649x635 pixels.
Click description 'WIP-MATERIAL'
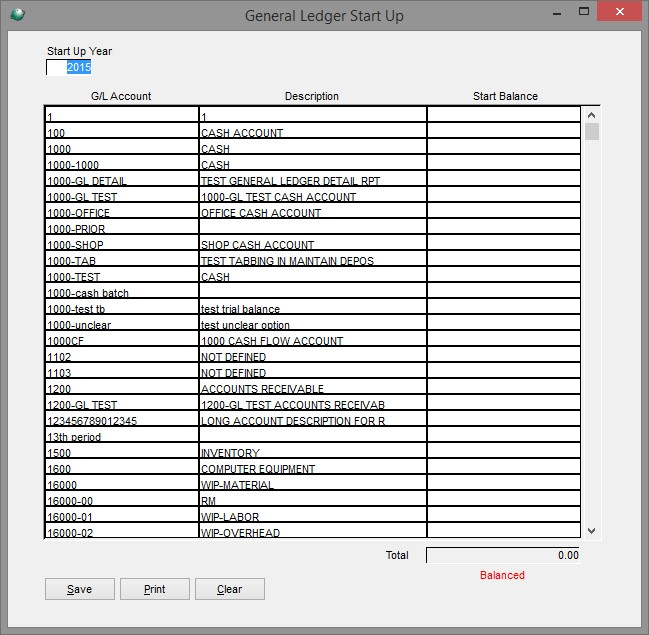(313, 483)
